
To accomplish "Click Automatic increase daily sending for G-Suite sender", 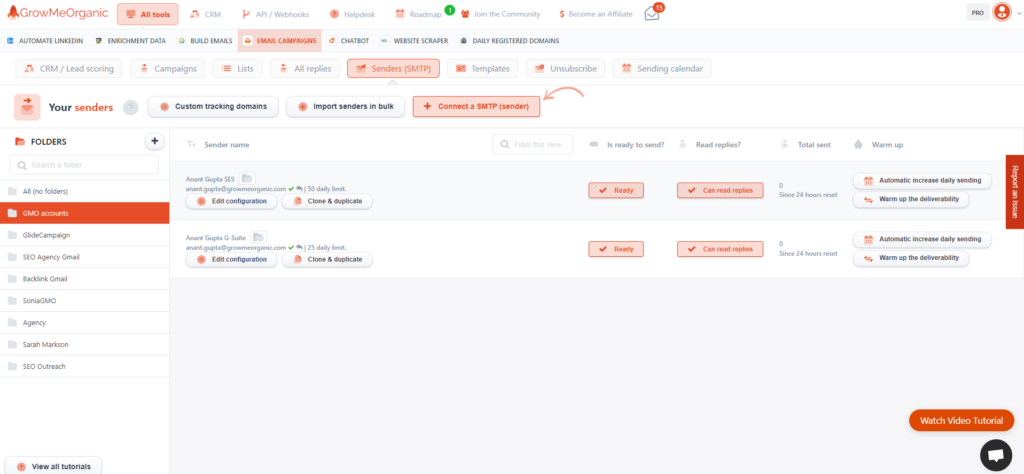I will tap(922, 240).
